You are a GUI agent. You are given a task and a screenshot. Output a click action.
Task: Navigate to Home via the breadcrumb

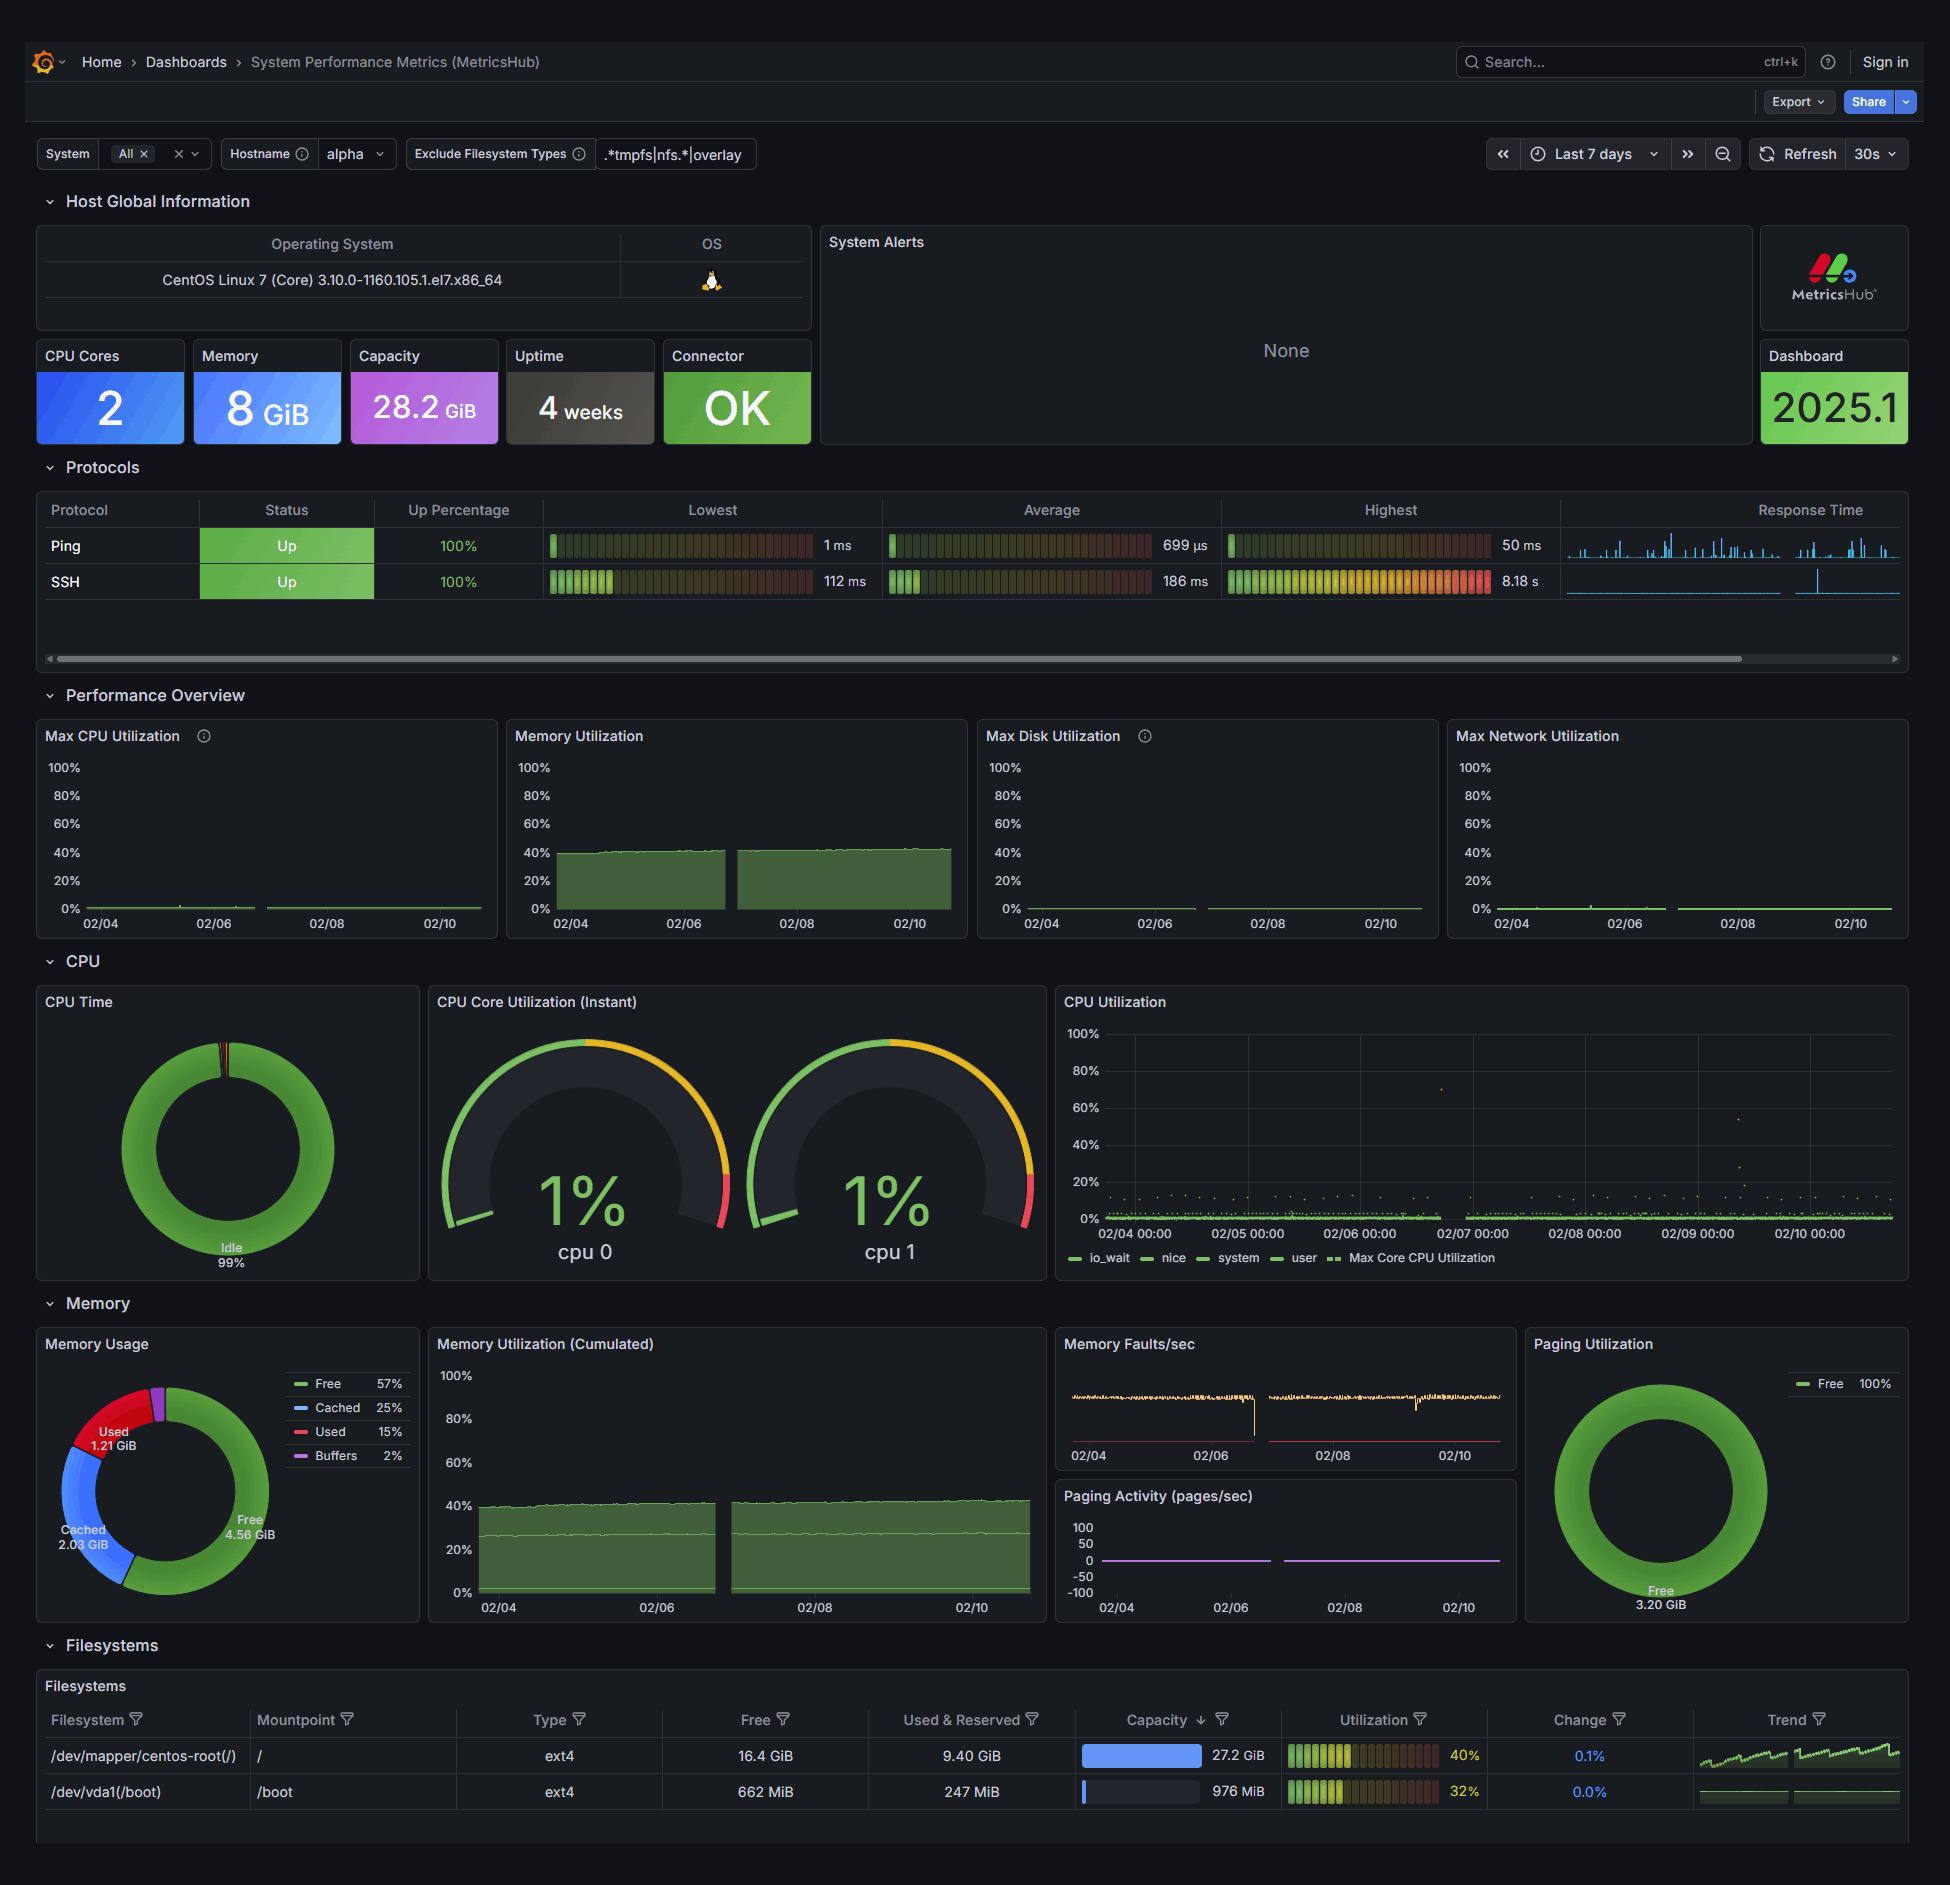[x=101, y=61]
